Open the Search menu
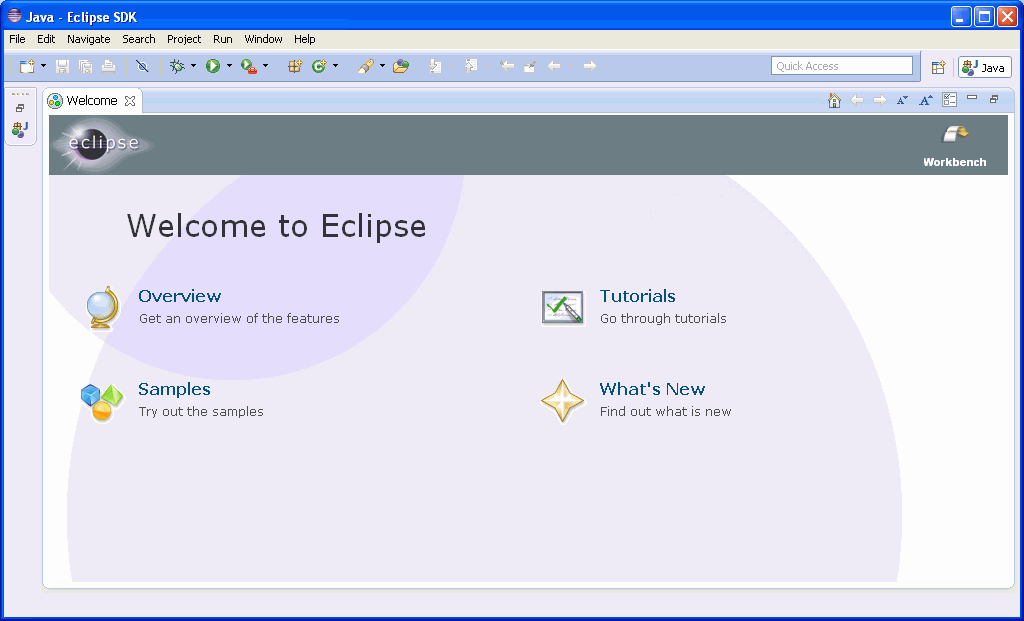 [x=138, y=39]
